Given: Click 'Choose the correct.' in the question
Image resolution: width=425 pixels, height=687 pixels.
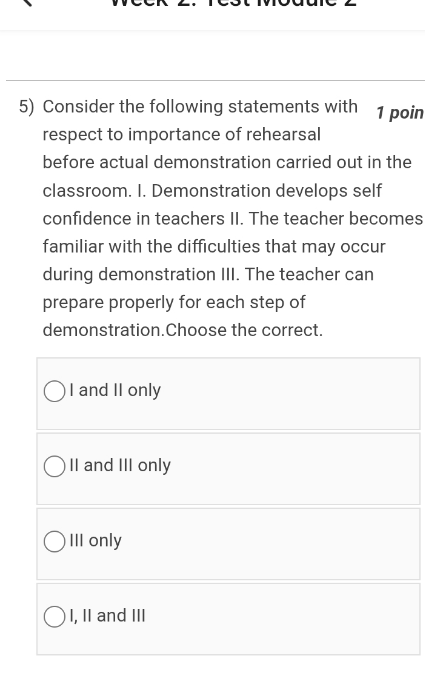Looking at the screenshot, I should tap(244, 330).
